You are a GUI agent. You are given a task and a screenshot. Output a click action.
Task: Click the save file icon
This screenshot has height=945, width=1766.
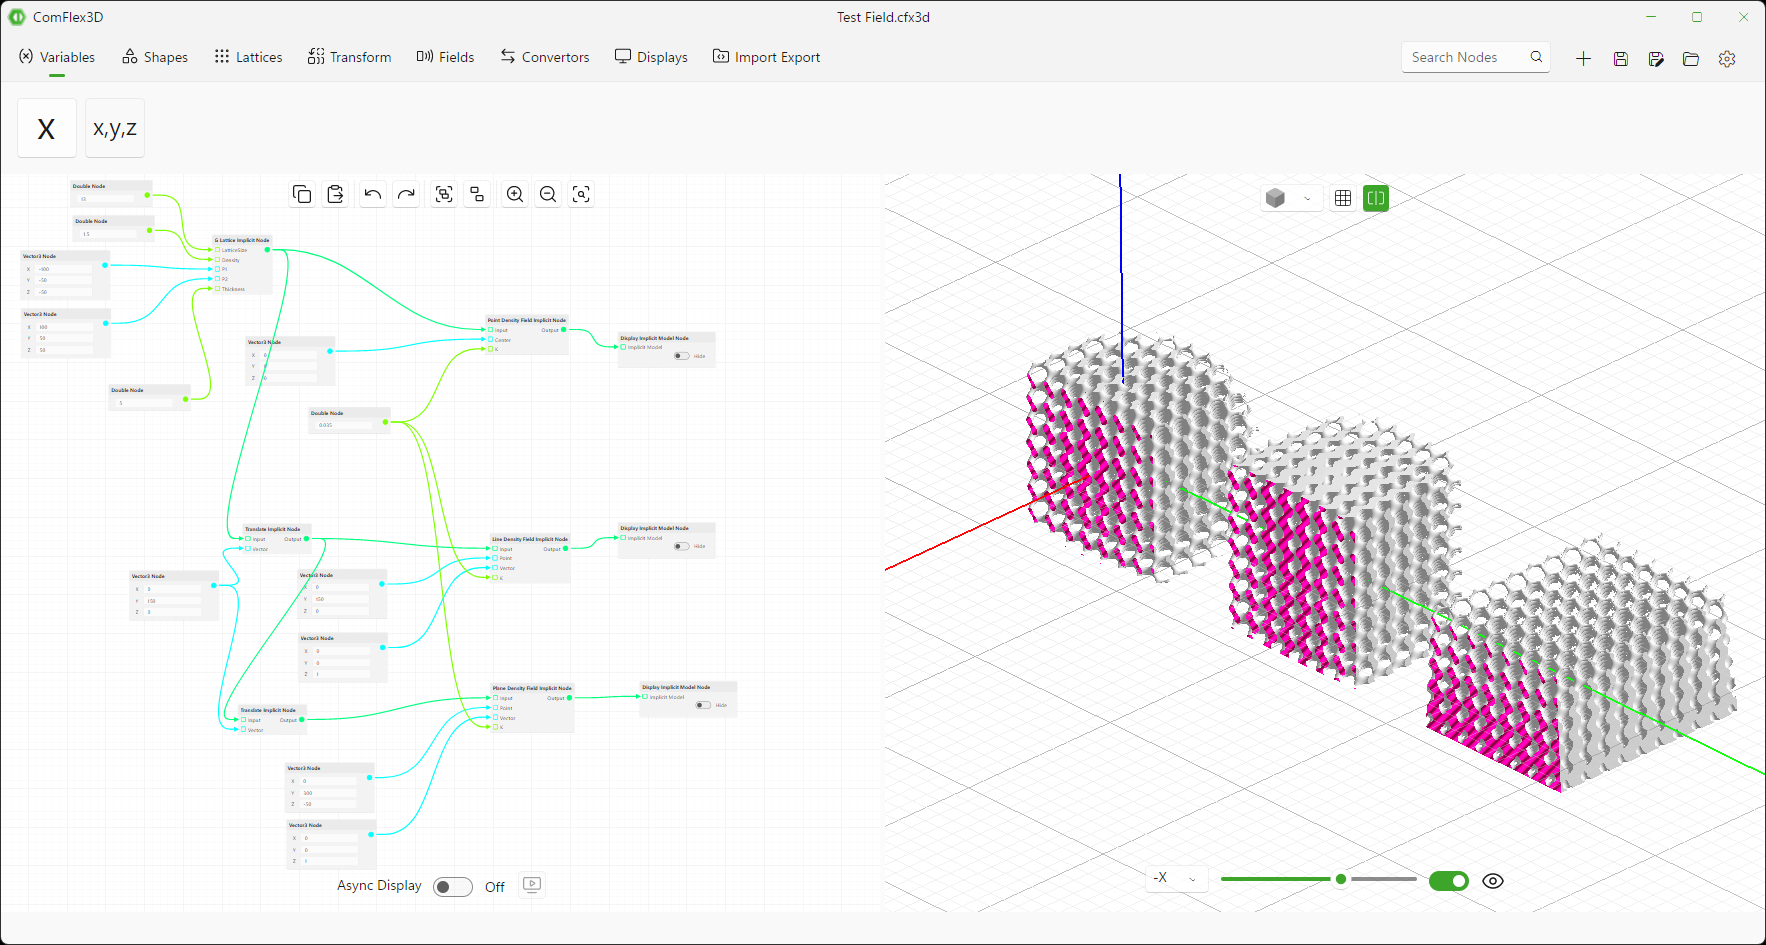pos(1621,59)
